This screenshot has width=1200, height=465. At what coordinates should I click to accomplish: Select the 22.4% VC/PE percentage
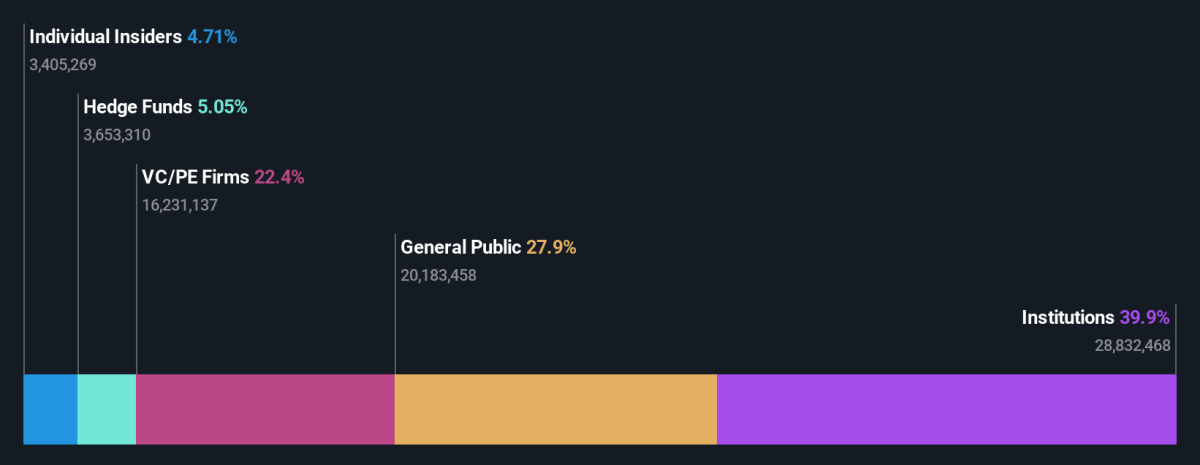click(x=279, y=178)
